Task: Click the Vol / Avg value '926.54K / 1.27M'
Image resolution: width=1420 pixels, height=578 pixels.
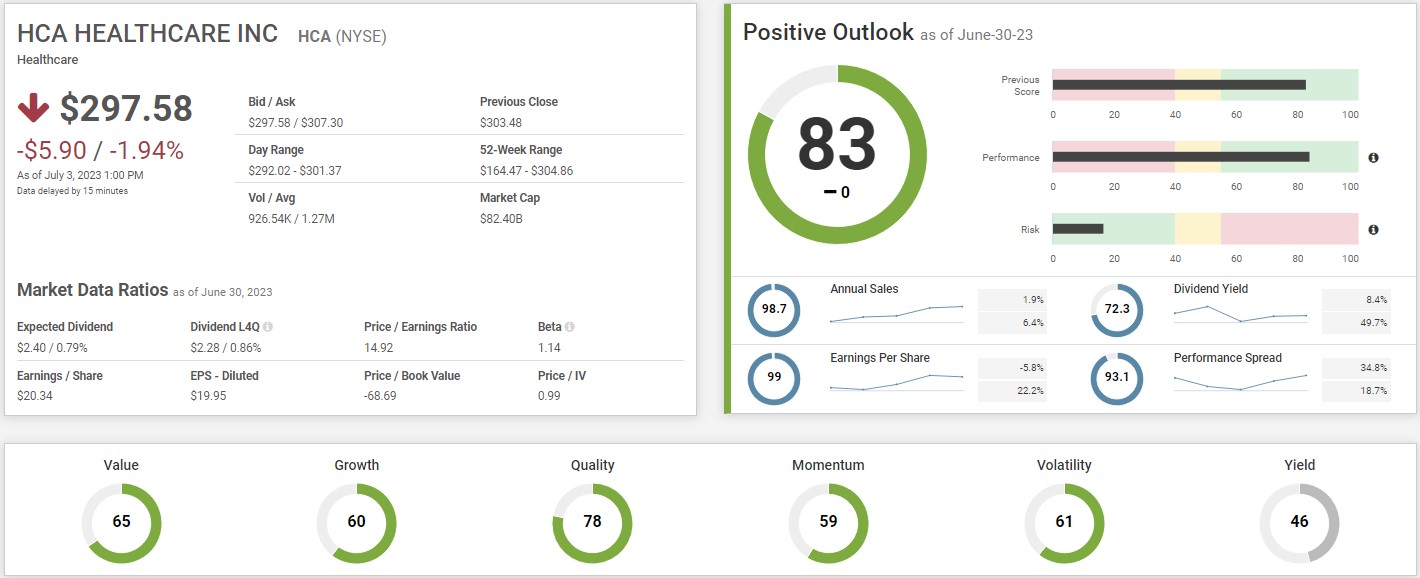Action: (x=290, y=218)
